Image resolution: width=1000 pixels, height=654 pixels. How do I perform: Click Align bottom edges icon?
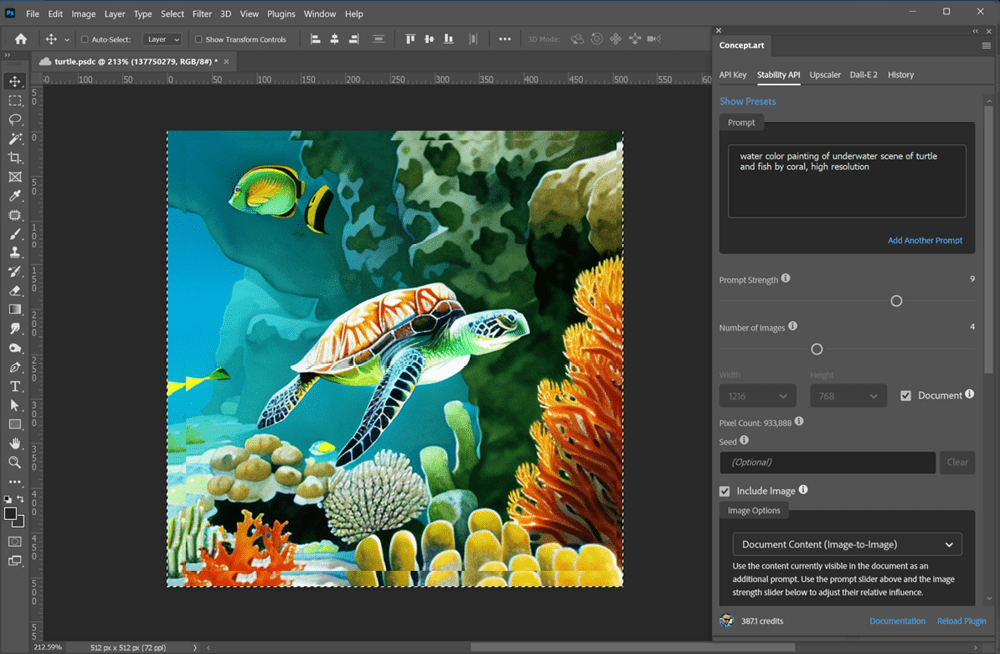(448, 39)
